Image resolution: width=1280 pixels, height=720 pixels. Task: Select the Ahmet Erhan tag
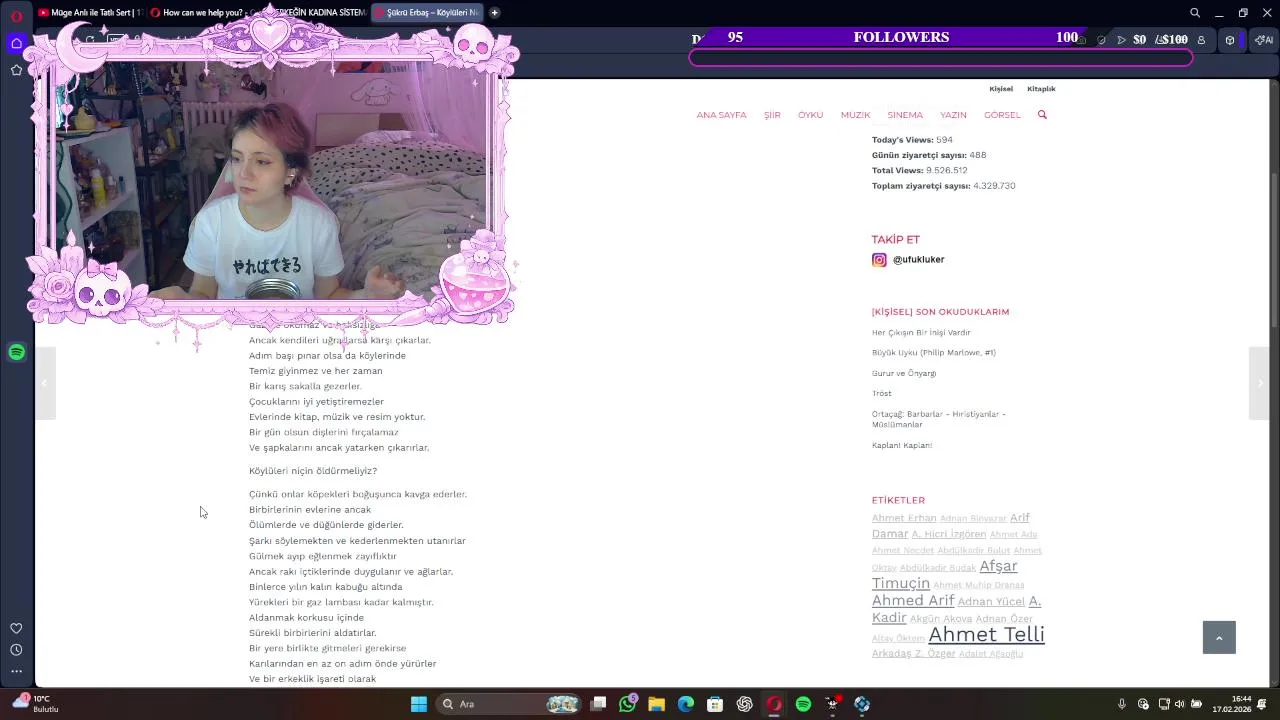[904, 518]
